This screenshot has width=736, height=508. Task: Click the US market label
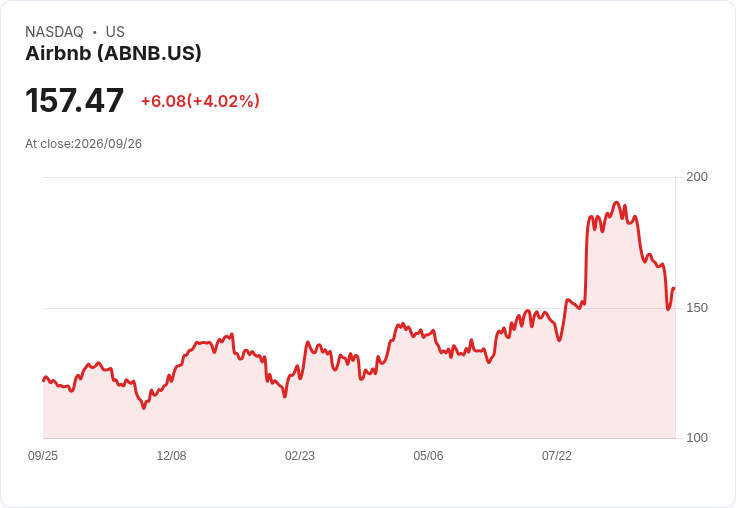115,32
